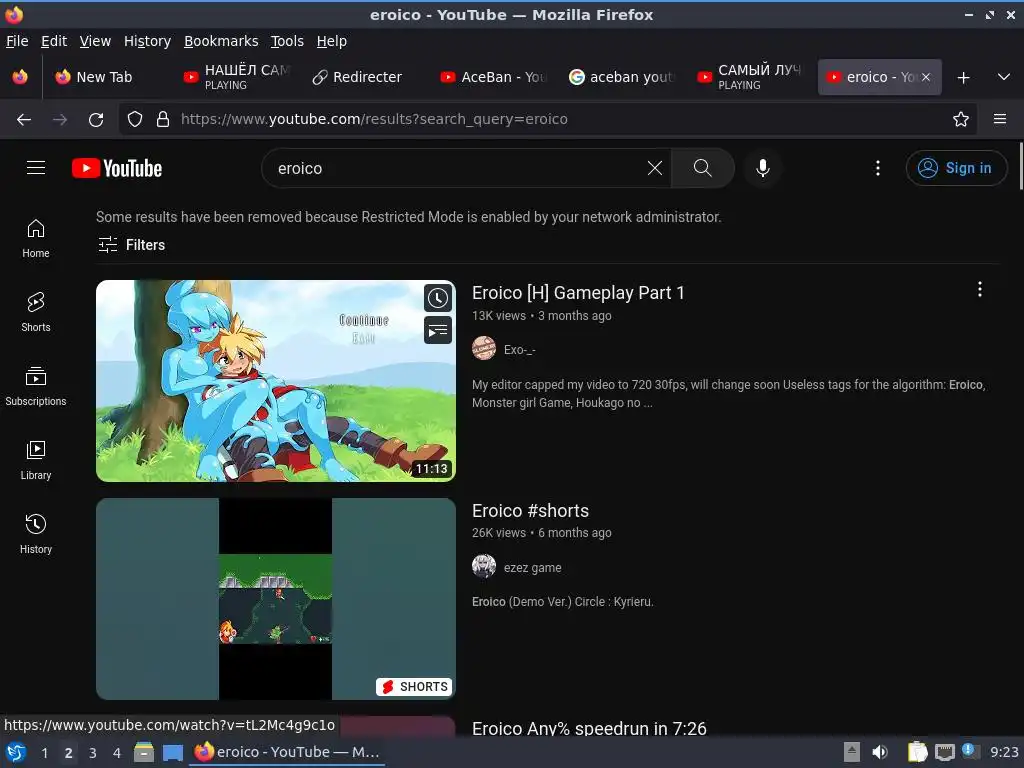Open the View menu
1024x768 pixels.
(95, 41)
